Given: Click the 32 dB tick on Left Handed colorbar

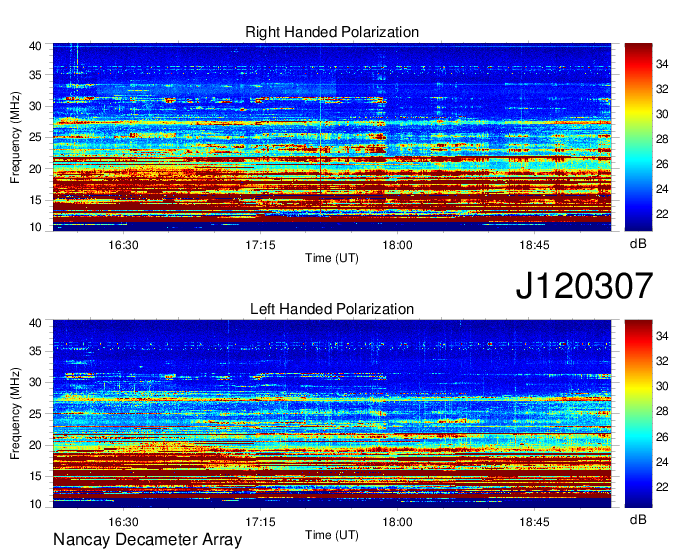Looking at the screenshot, I should pos(662,361).
